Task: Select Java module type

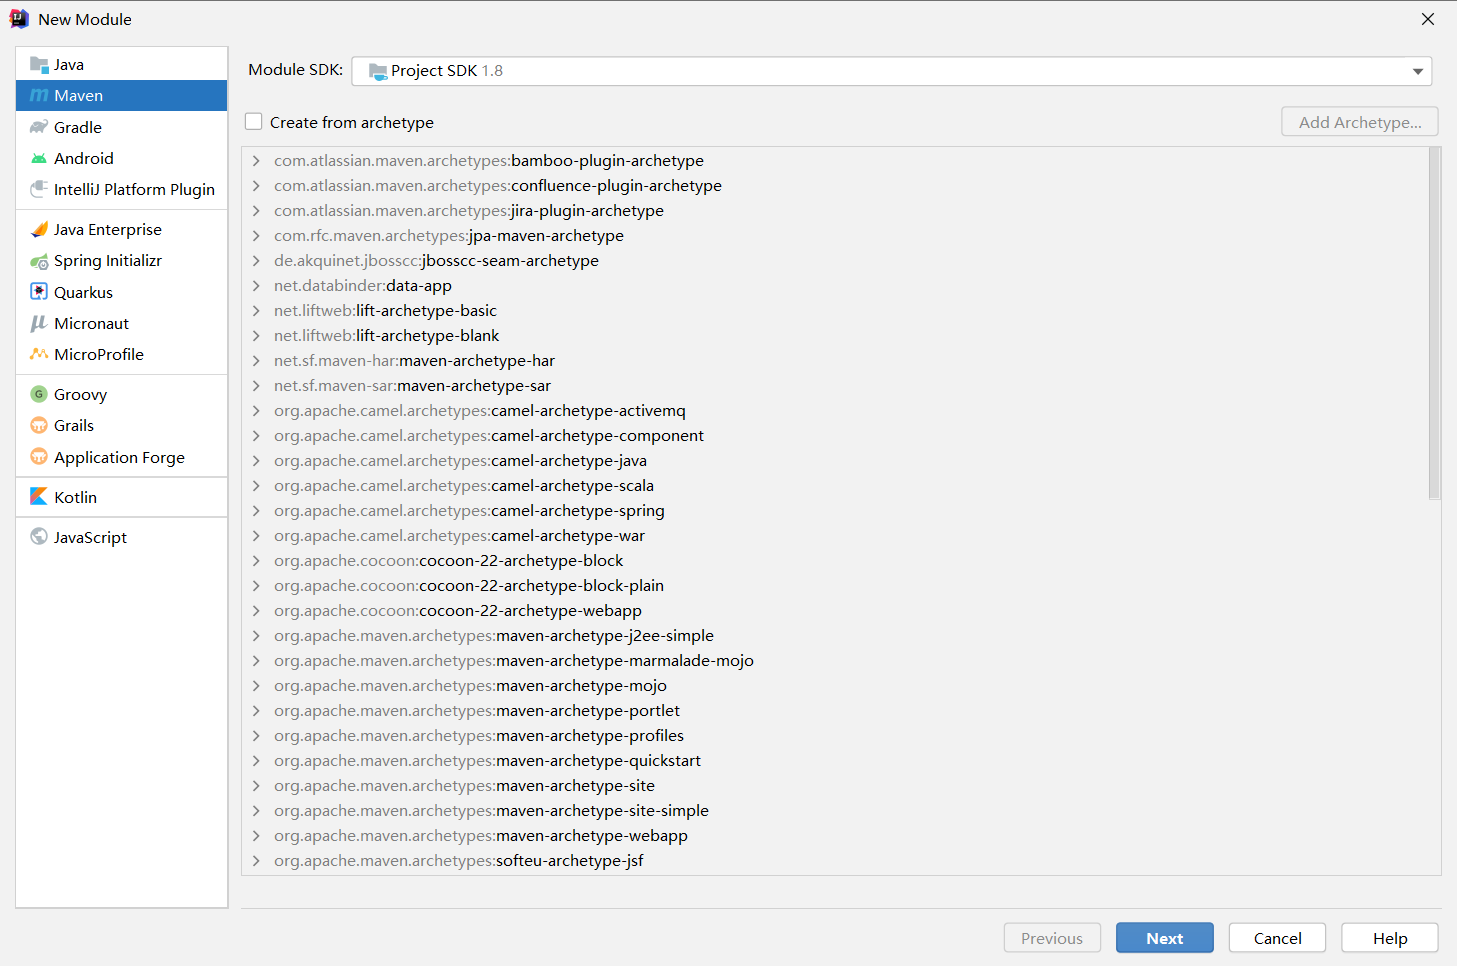Action: (x=122, y=65)
